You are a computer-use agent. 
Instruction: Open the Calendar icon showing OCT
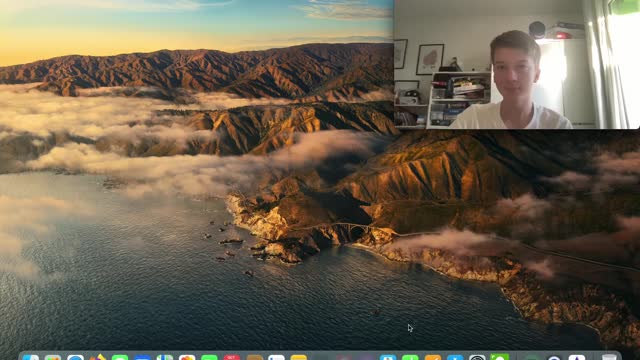point(231,358)
